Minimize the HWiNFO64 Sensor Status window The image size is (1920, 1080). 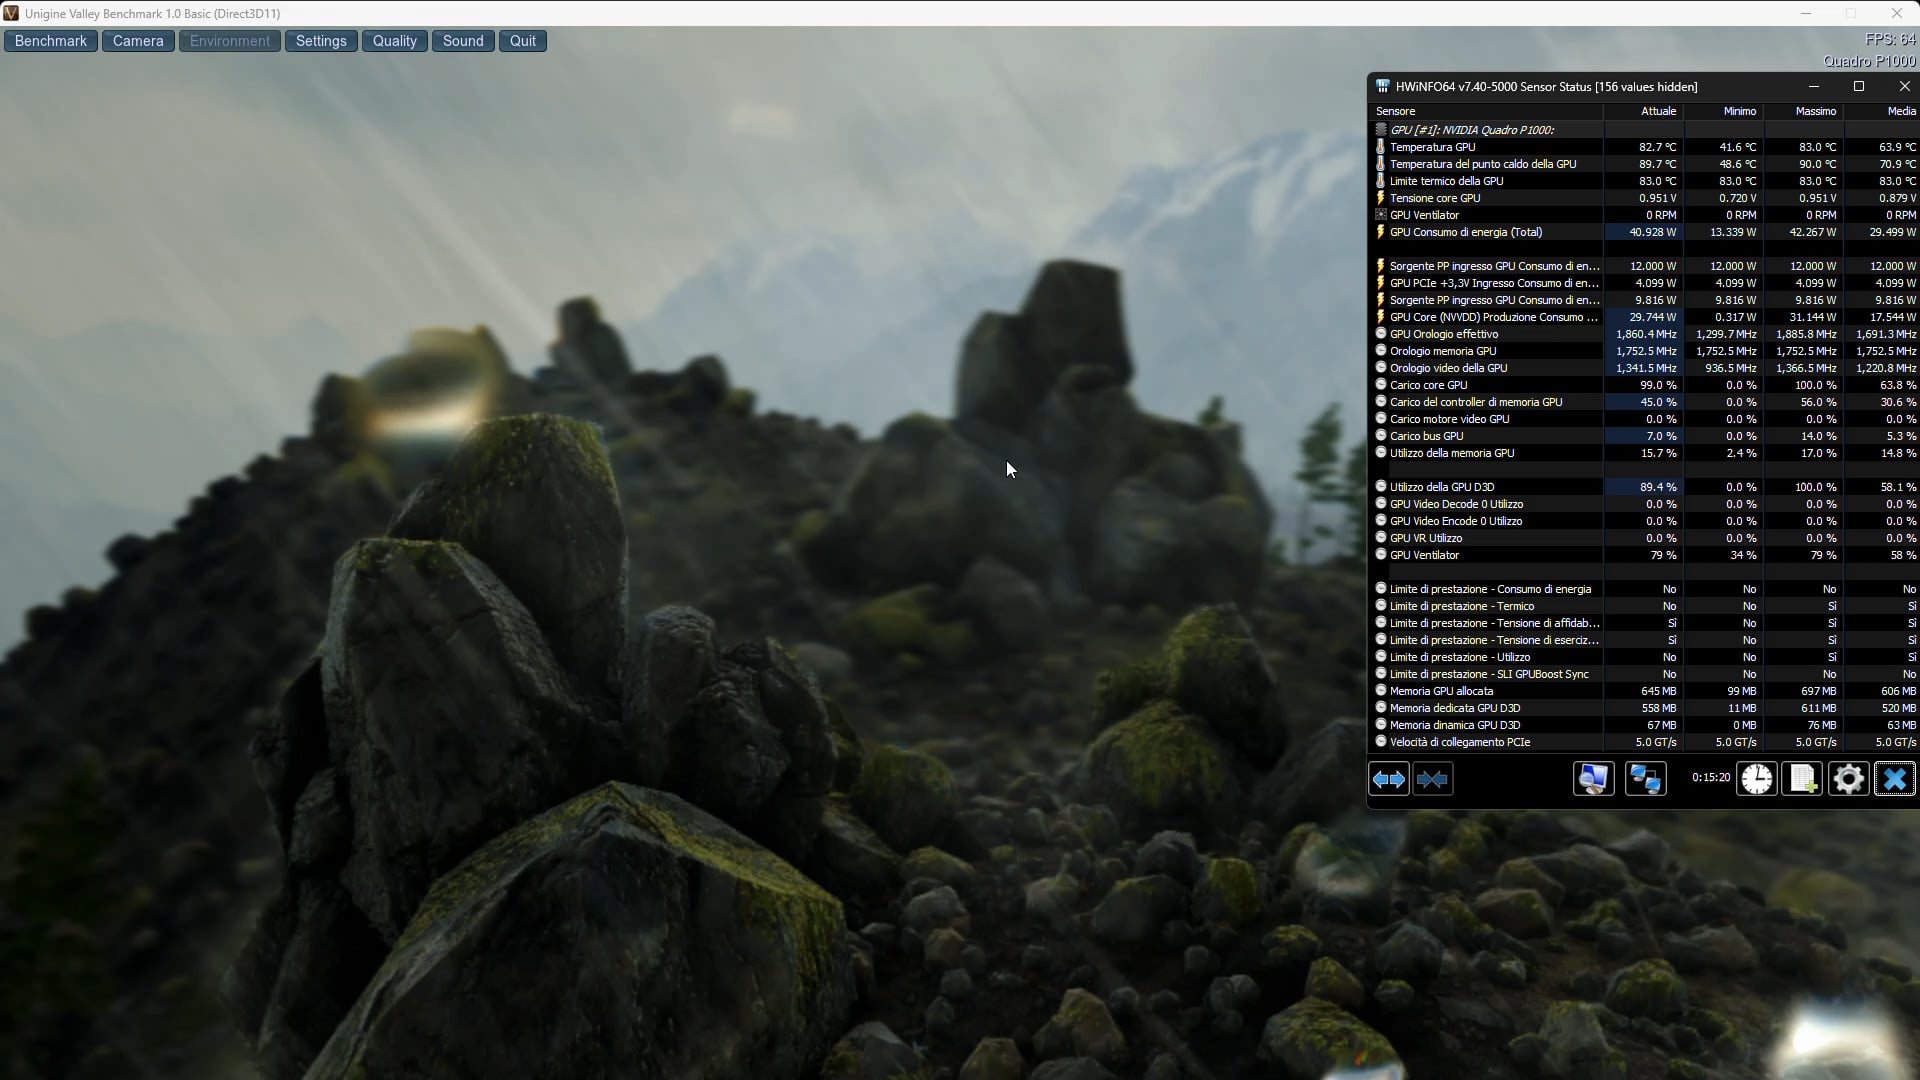pos(1814,87)
